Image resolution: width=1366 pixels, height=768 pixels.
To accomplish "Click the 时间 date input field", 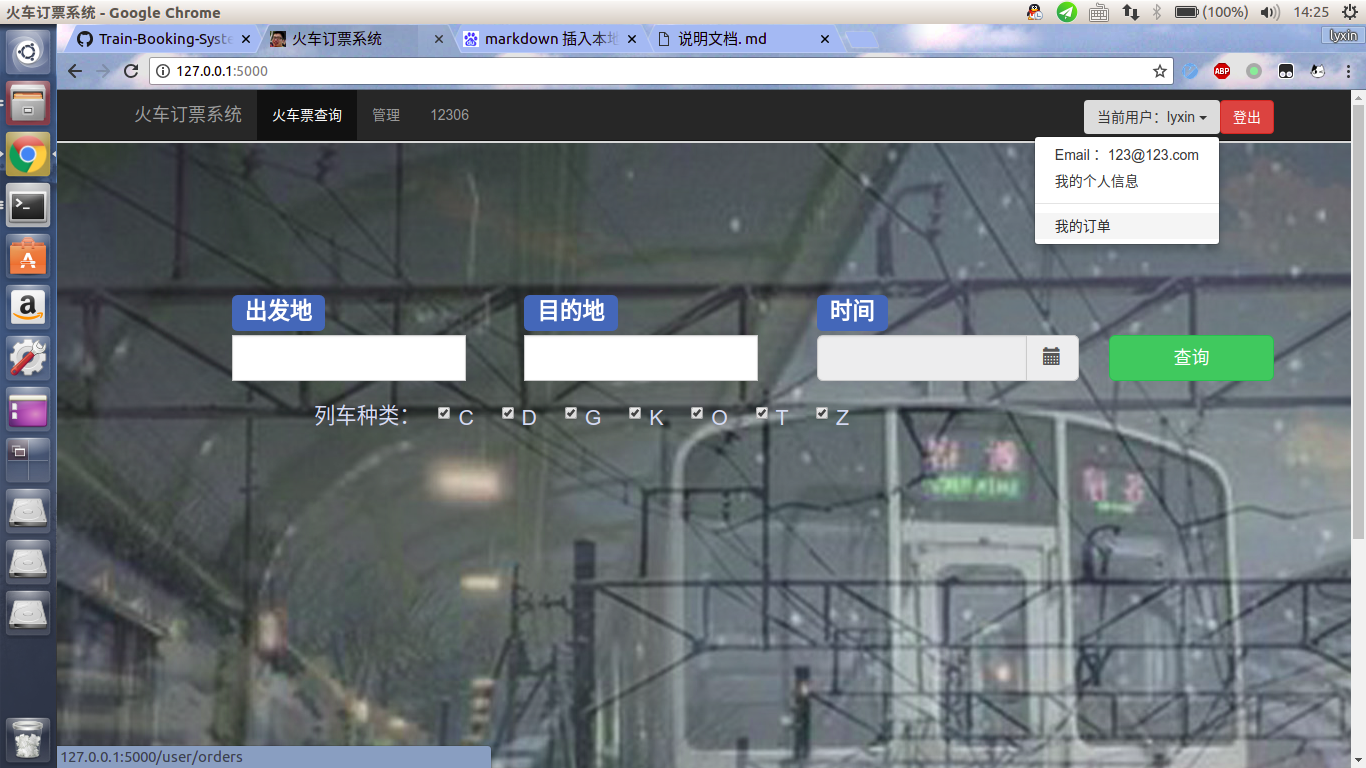I will coord(922,358).
